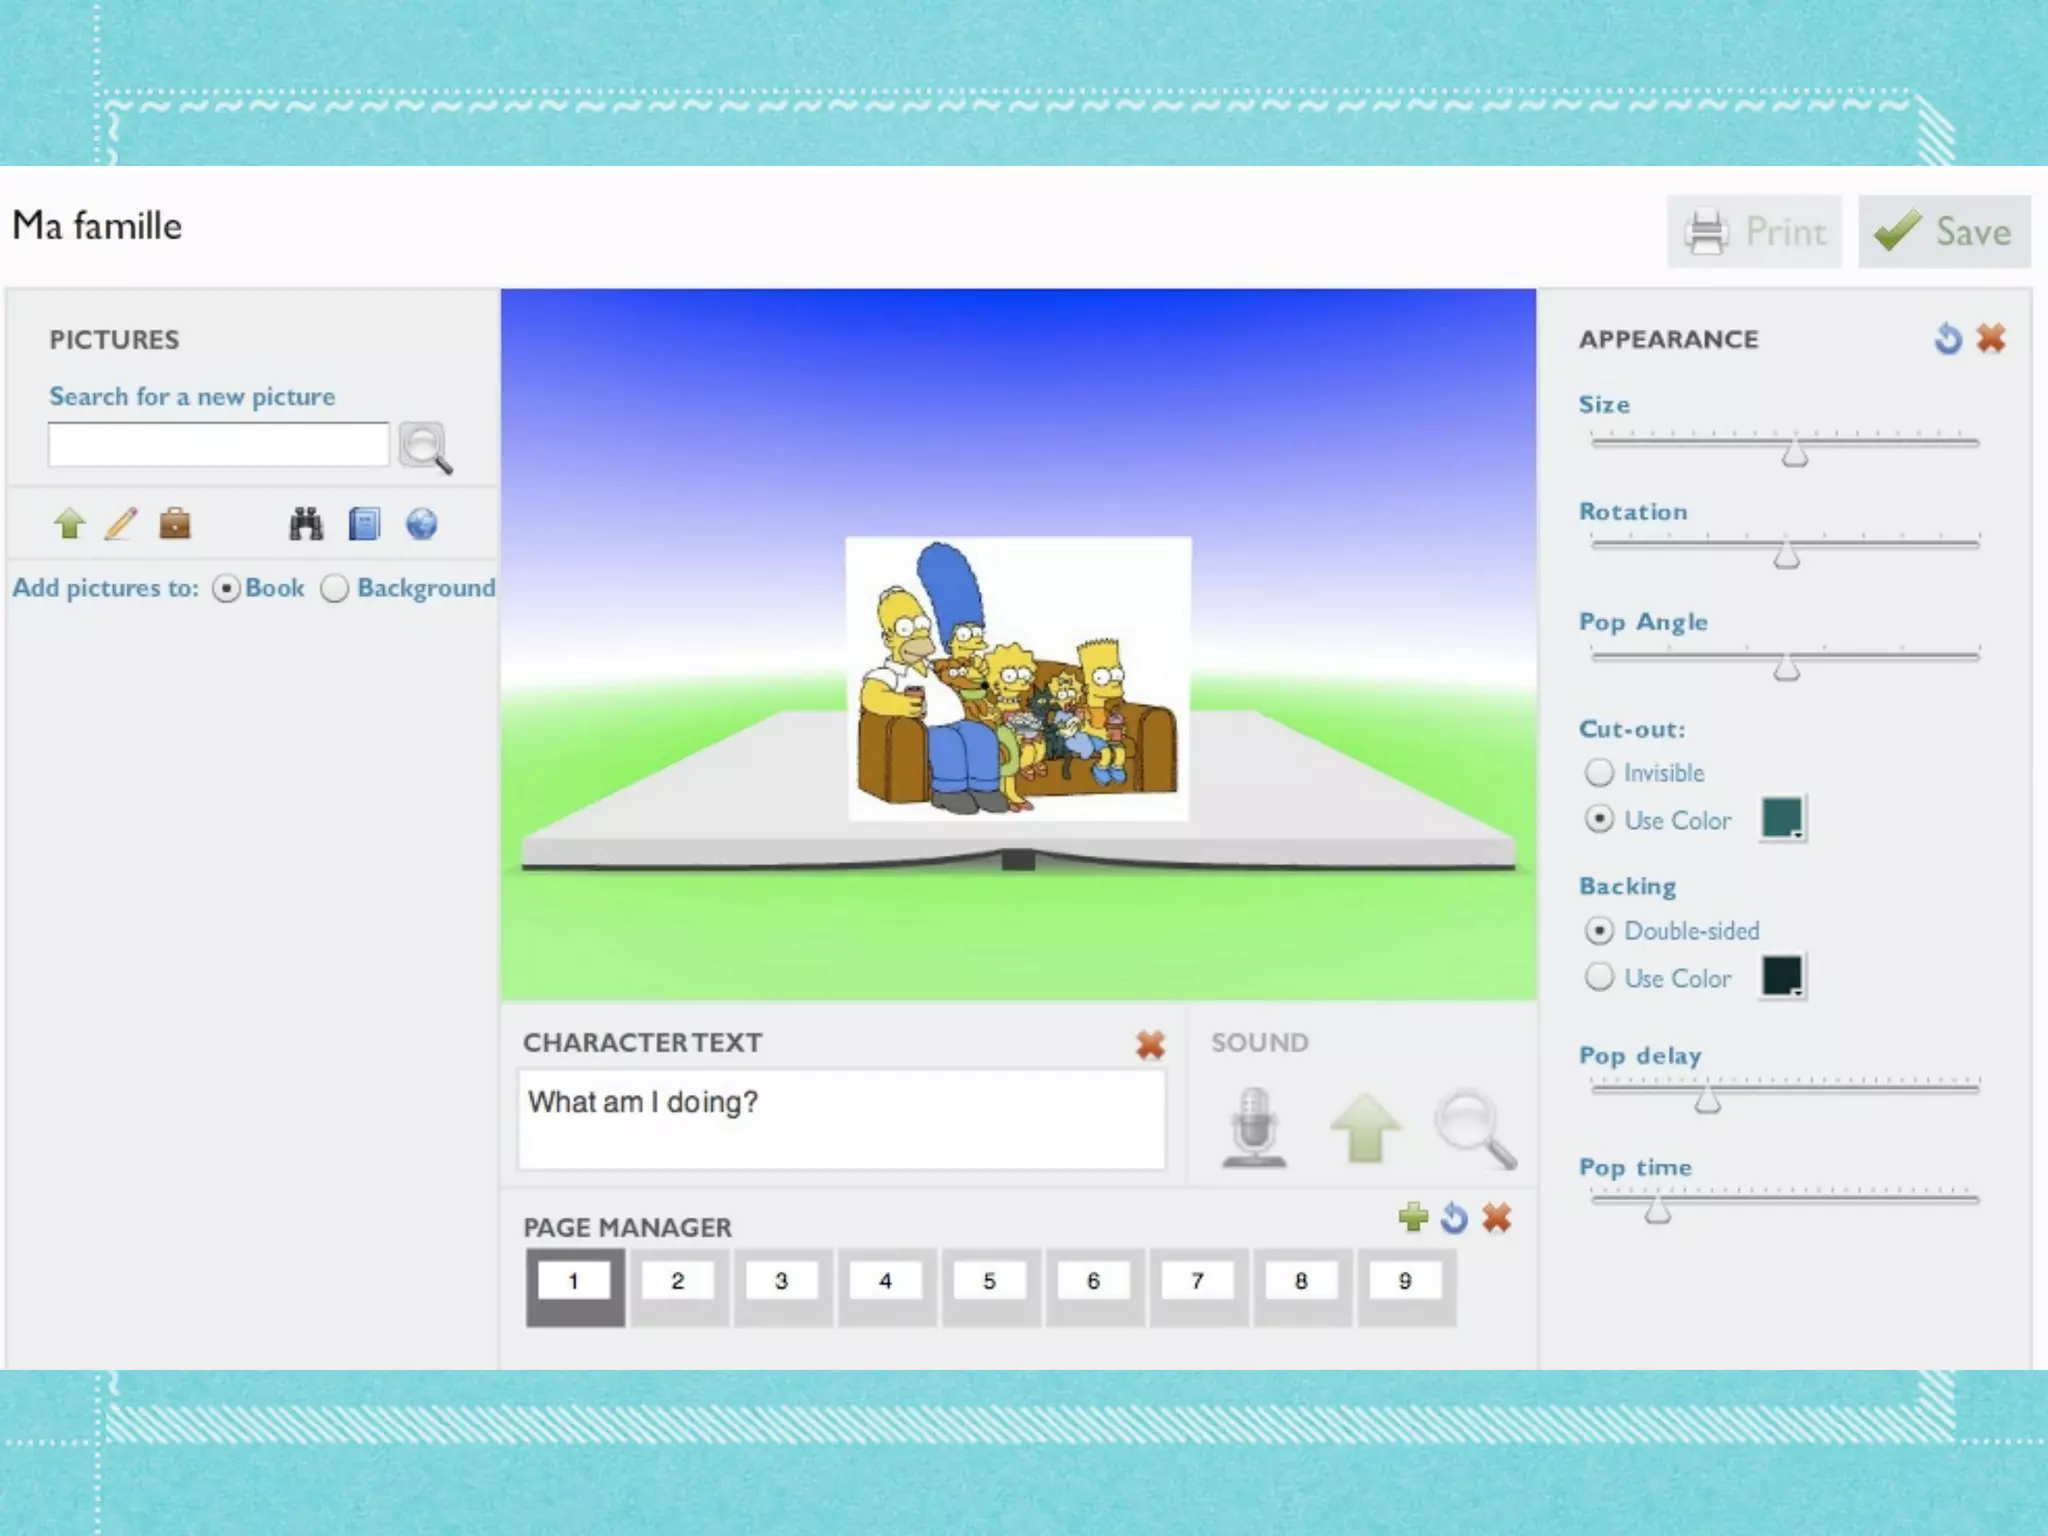Image resolution: width=2048 pixels, height=1536 pixels.
Task: Click the binoculars search icon
Action: [306, 523]
